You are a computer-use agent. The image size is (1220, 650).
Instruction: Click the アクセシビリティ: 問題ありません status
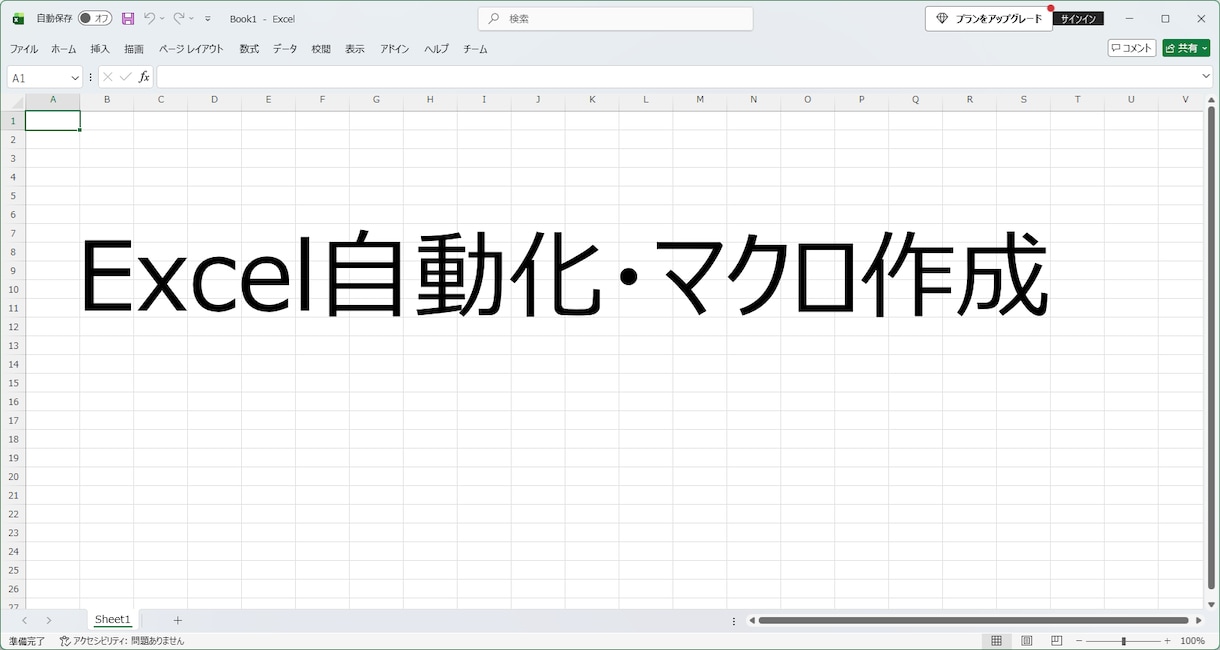(x=122, y=641)
